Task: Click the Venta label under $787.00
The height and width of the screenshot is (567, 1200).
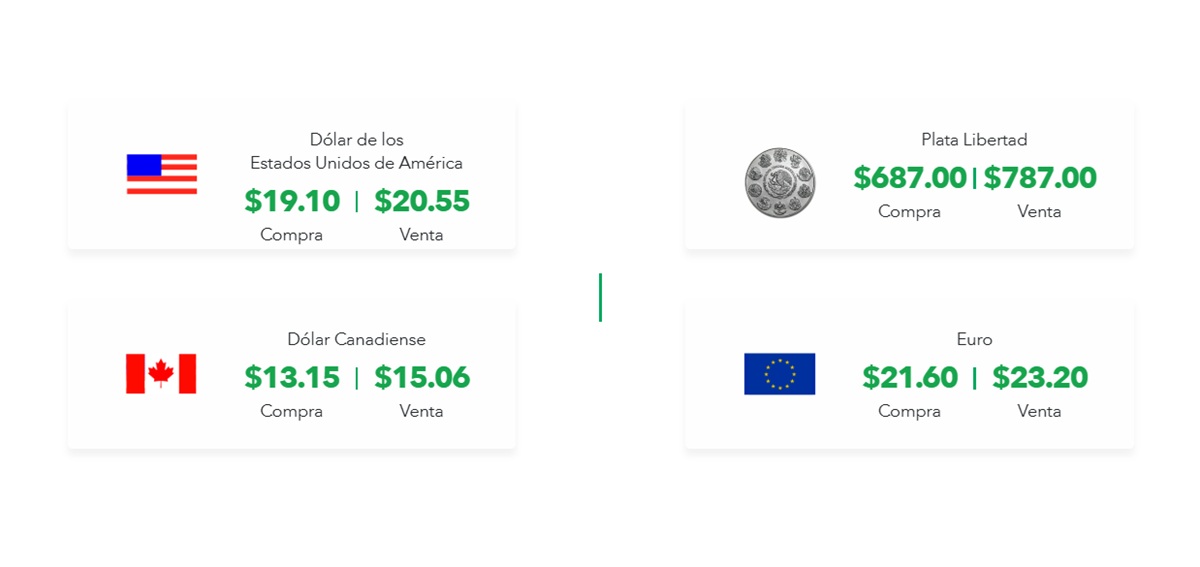Action: tap(1040, 212)
